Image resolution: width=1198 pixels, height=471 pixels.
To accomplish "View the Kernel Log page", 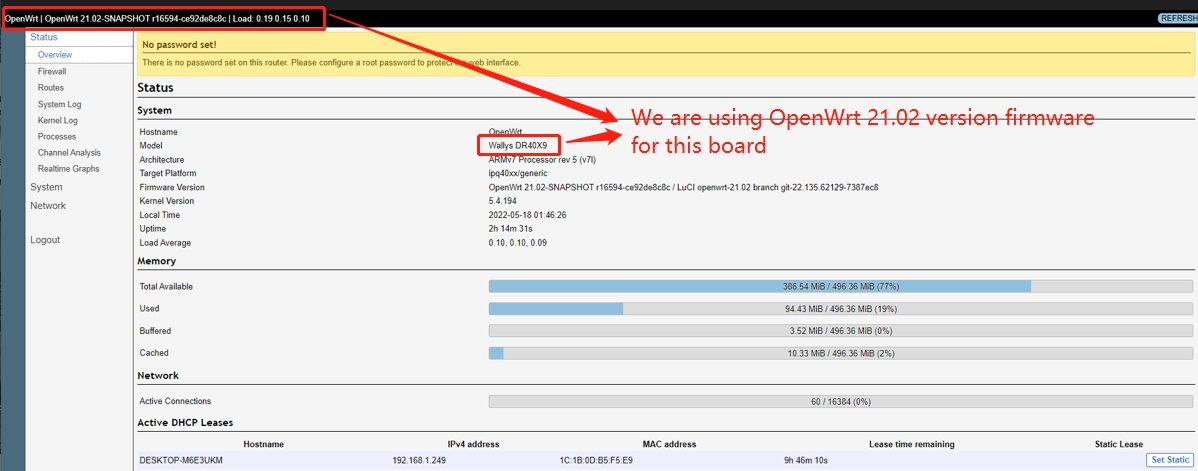I will [57, 120].
